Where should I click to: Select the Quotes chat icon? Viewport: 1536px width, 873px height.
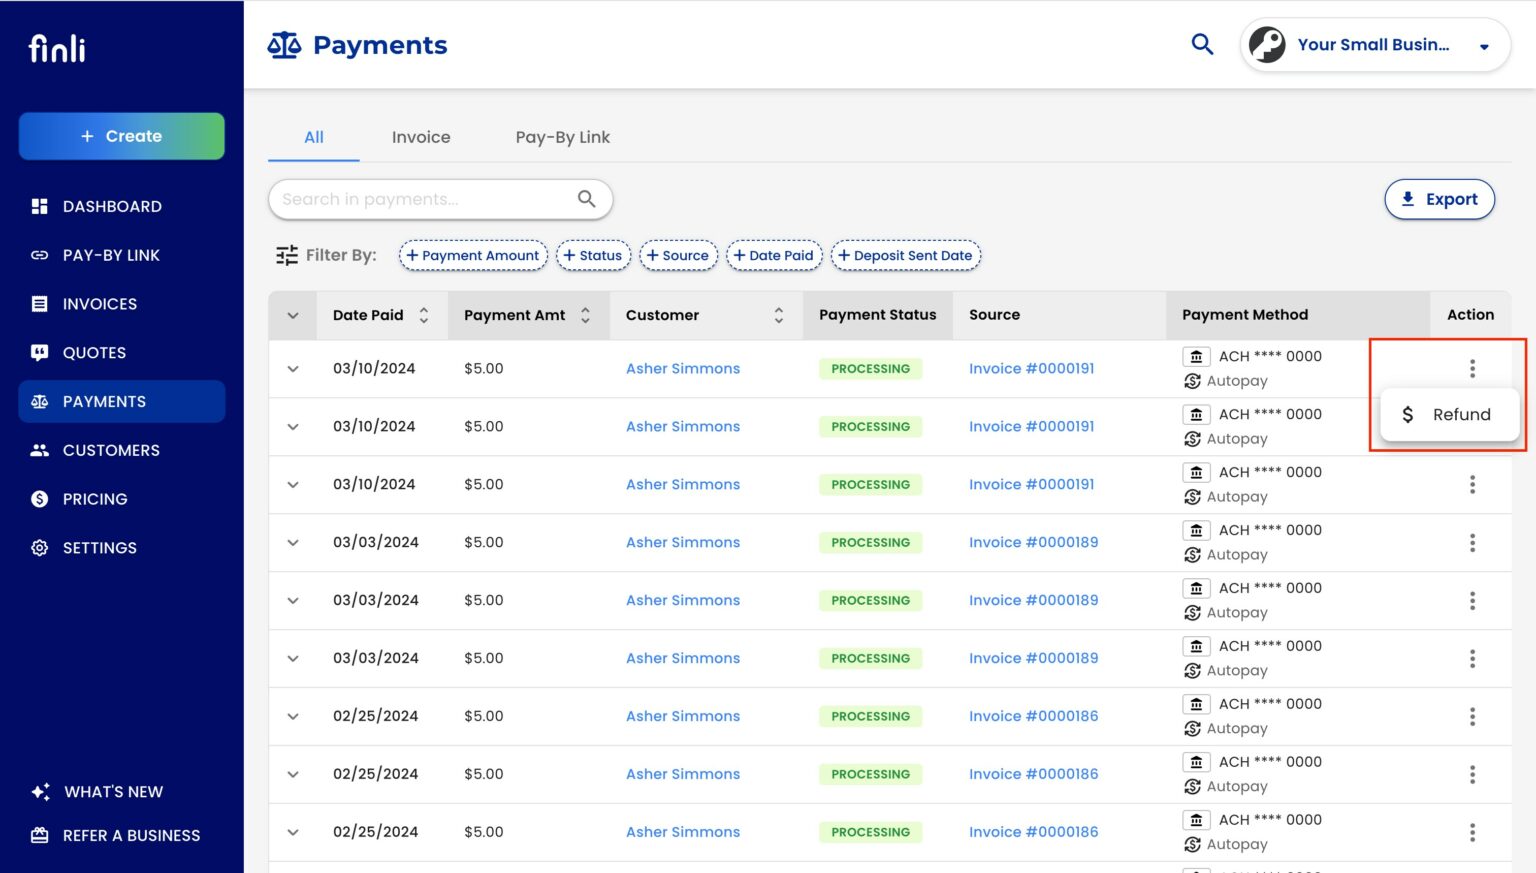click(x=39, y=352)
